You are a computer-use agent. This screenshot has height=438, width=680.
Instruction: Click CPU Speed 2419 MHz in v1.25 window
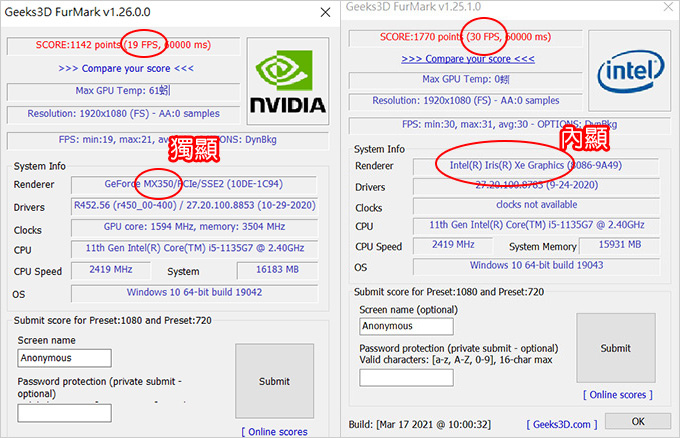coord(453,245)
